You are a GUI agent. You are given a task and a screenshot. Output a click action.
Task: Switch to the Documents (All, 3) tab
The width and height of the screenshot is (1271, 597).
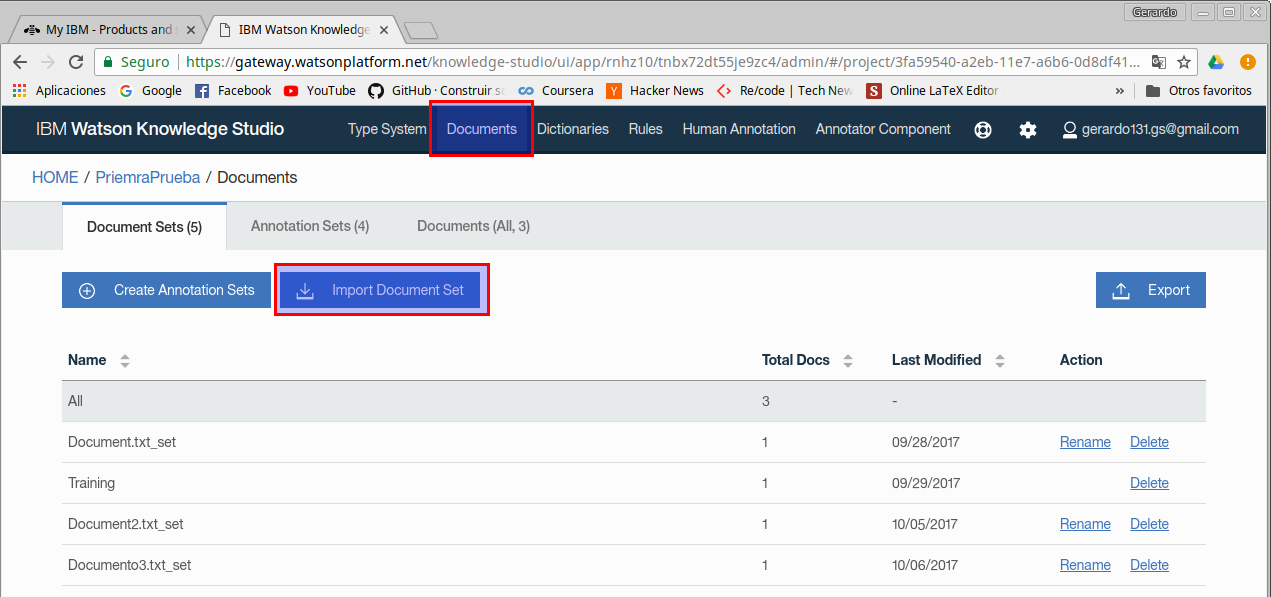click(474, 226)
